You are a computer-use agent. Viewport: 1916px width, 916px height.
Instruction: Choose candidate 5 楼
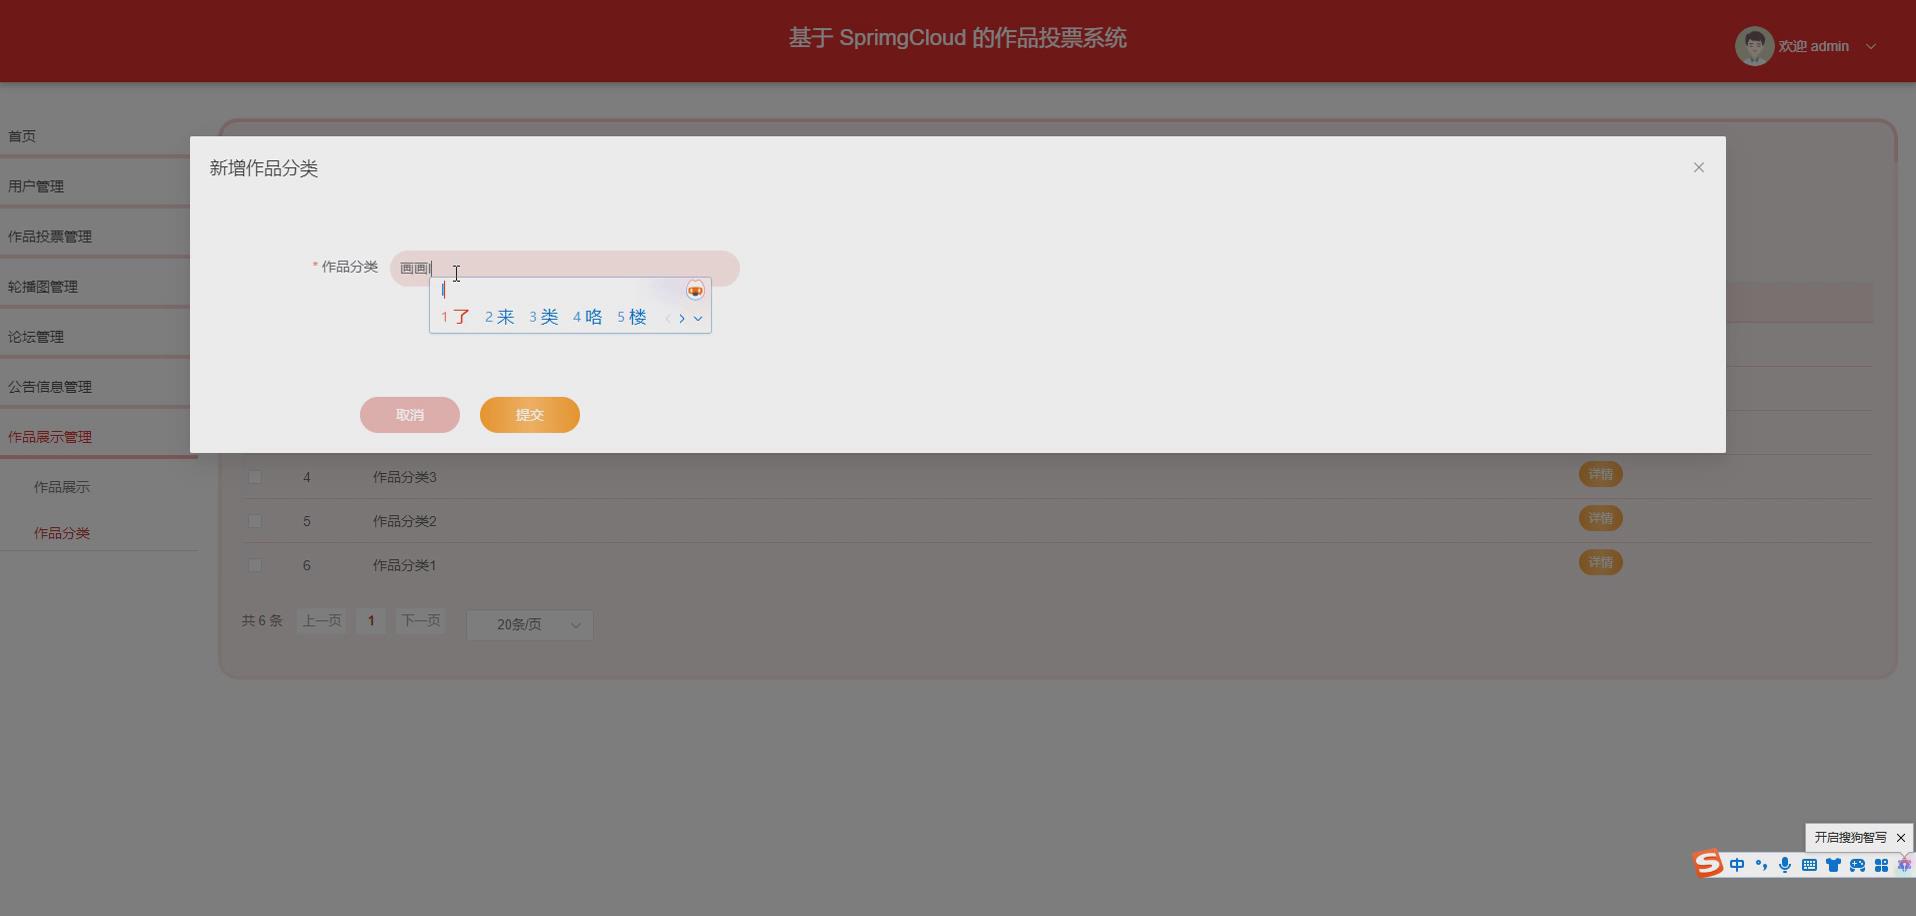631,317
